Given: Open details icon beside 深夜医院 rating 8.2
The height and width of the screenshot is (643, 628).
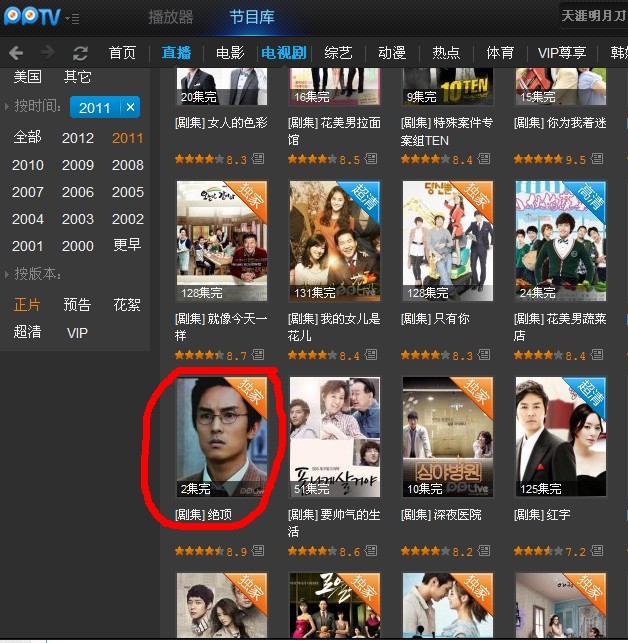Looking at the screenshot, I should [x=484, y=550].
